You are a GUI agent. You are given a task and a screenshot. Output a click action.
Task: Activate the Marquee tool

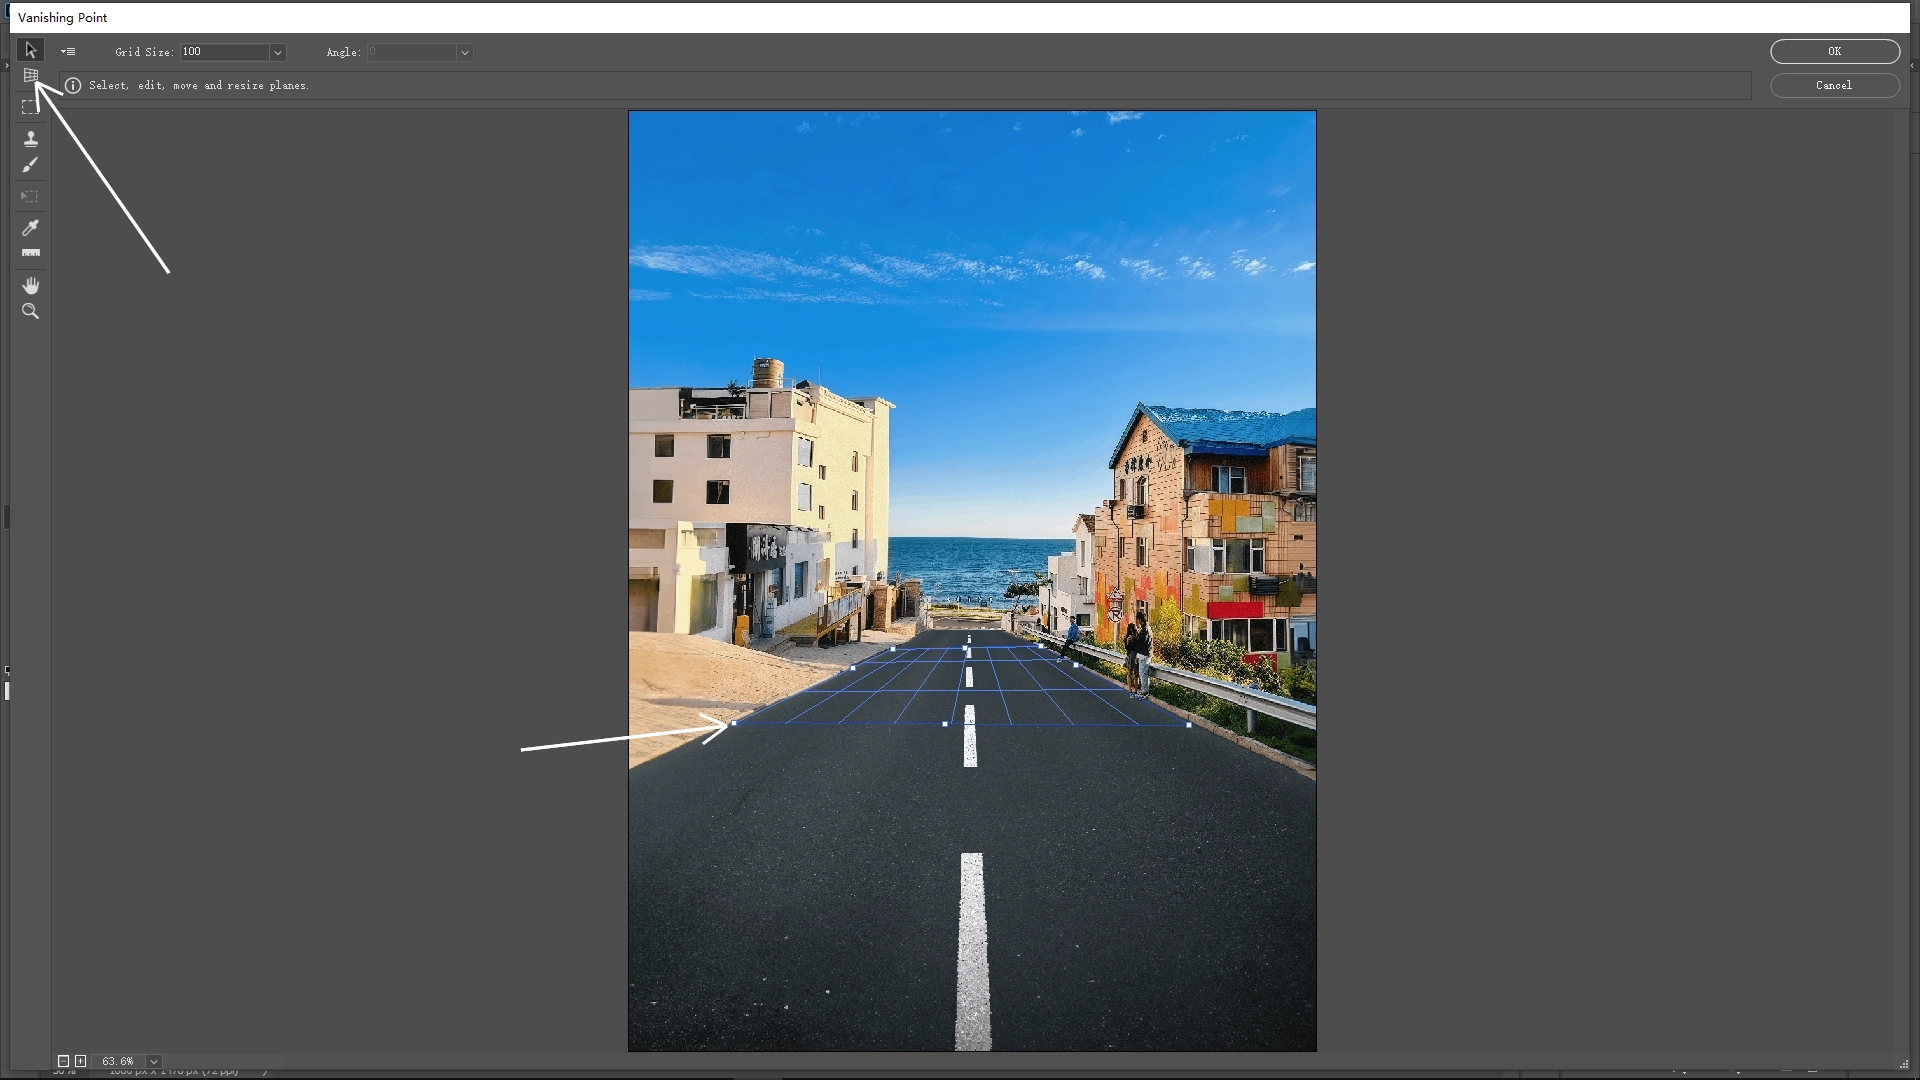pos(31,107)
